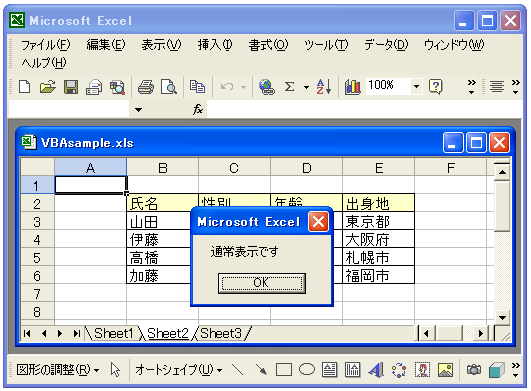Click last sheet tab navigation arrow
The width and height of the screenshot is (531, 391).
pyautogui.click(x=77, y=333)
